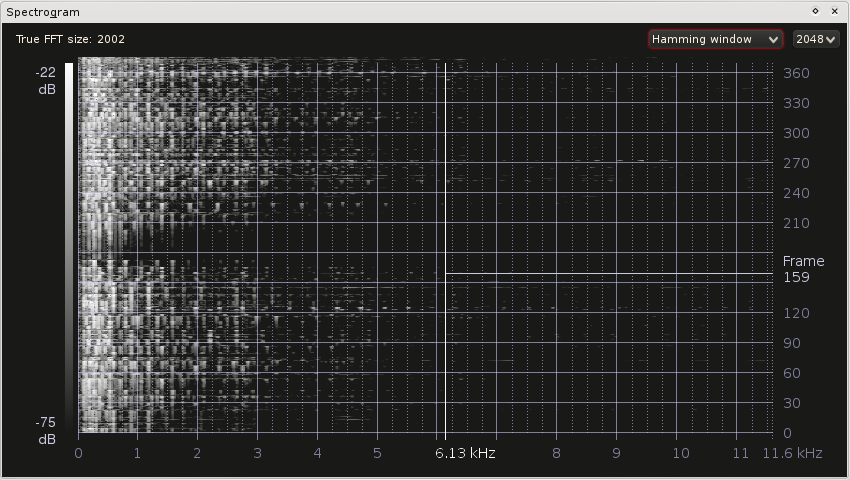Click the 360 frame axis label

pyautogui.click(x=796, y=73)
